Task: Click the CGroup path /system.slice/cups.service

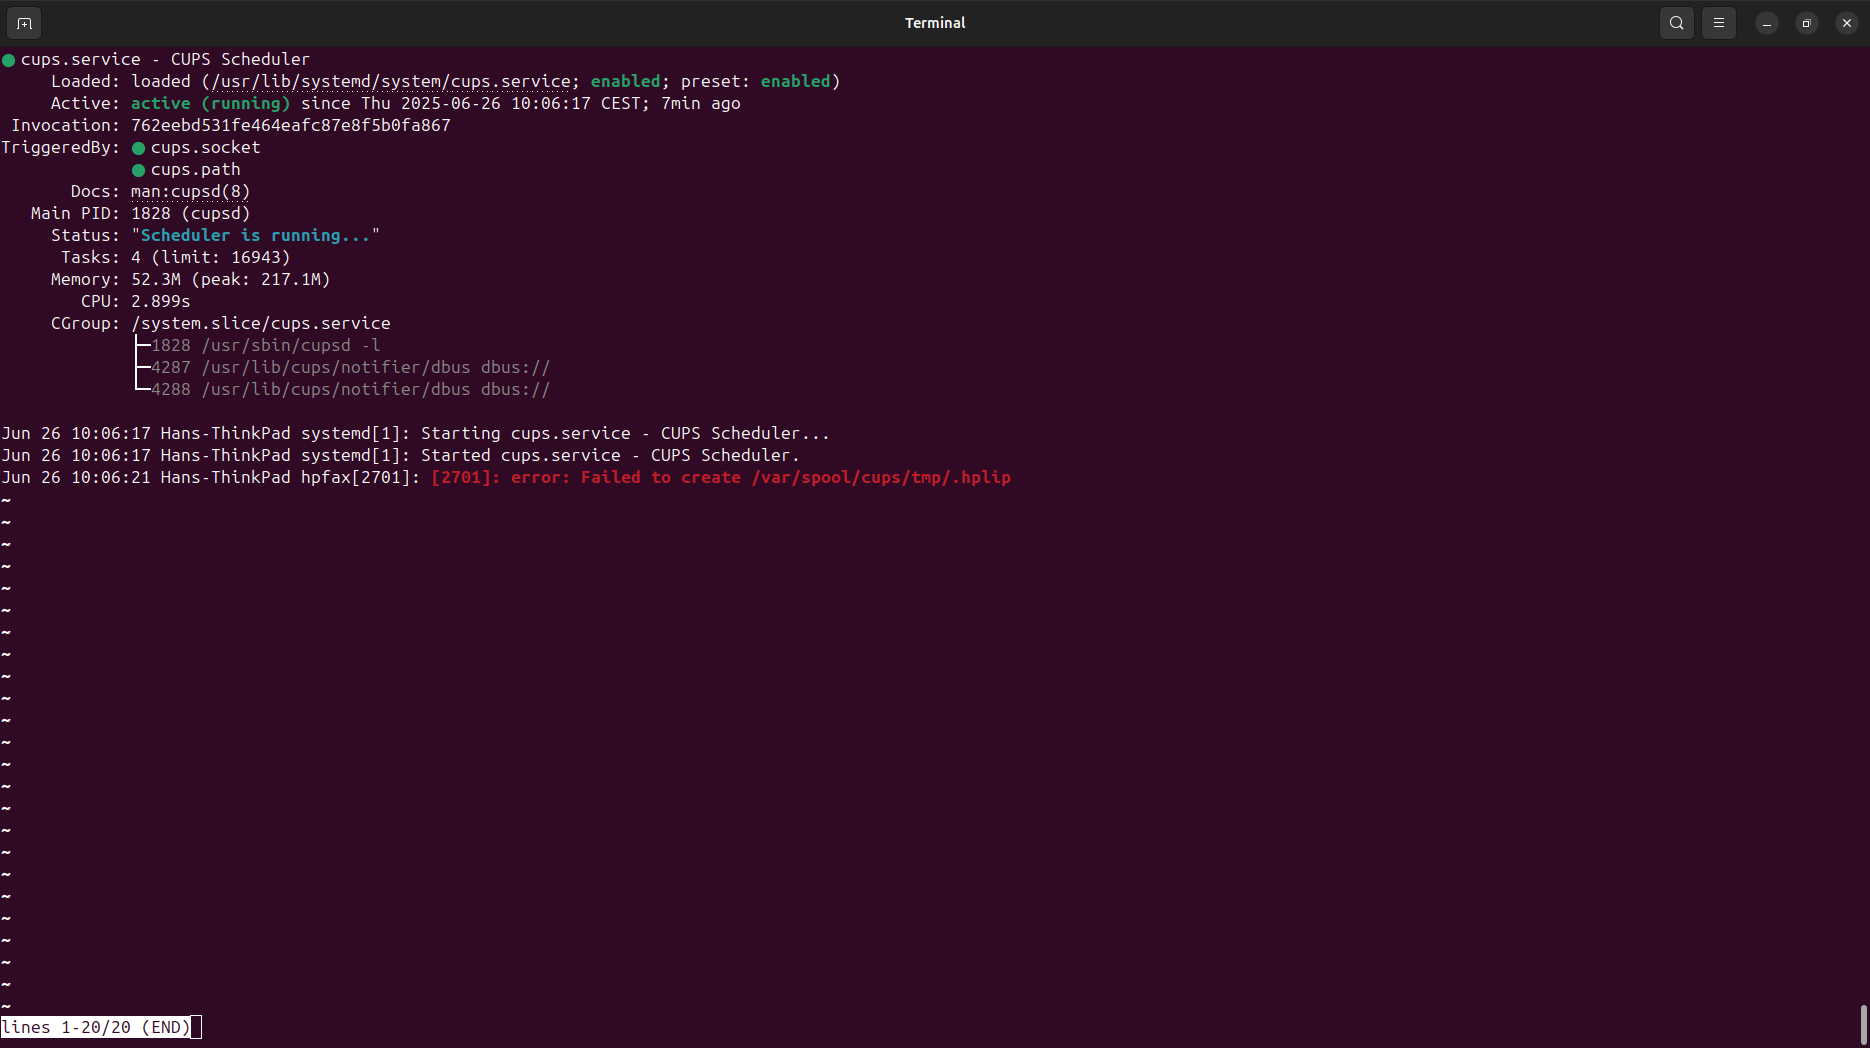Action: (x=261, y=323)
